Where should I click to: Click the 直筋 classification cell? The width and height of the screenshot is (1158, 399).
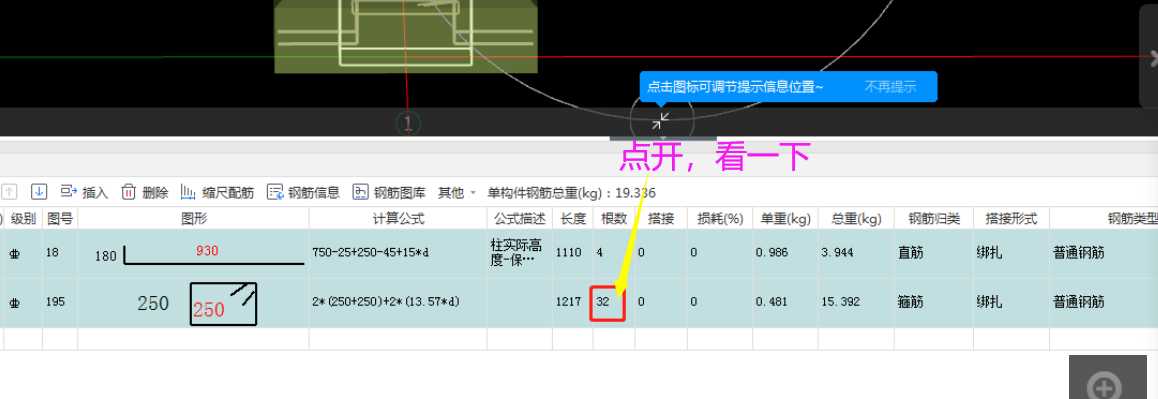[933, 253]
